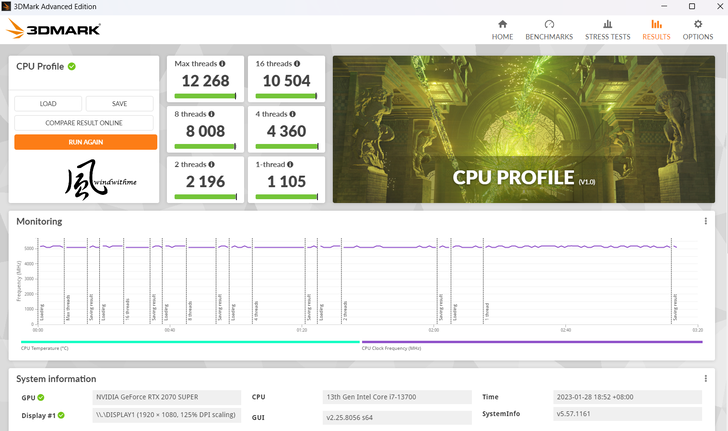Click info icon beside 1-thread
Image resolution: width=728 pixels, height=431 pixels.
(290, 164)
